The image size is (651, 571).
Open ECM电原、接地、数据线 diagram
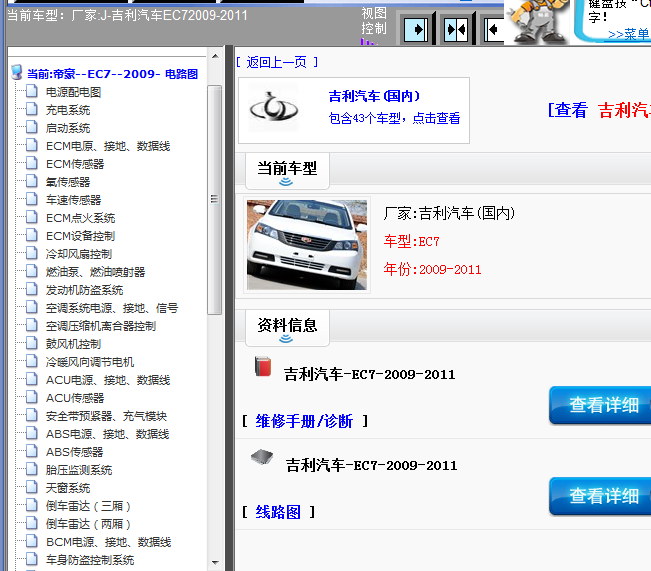click(108, 146)
